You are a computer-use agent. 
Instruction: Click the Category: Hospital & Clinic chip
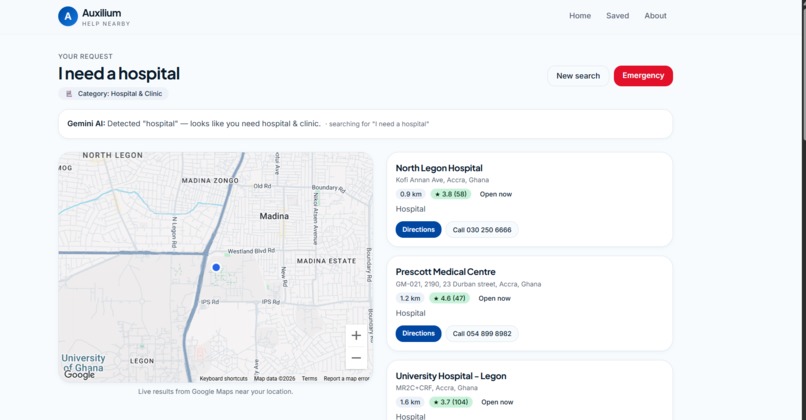(113, 94)
